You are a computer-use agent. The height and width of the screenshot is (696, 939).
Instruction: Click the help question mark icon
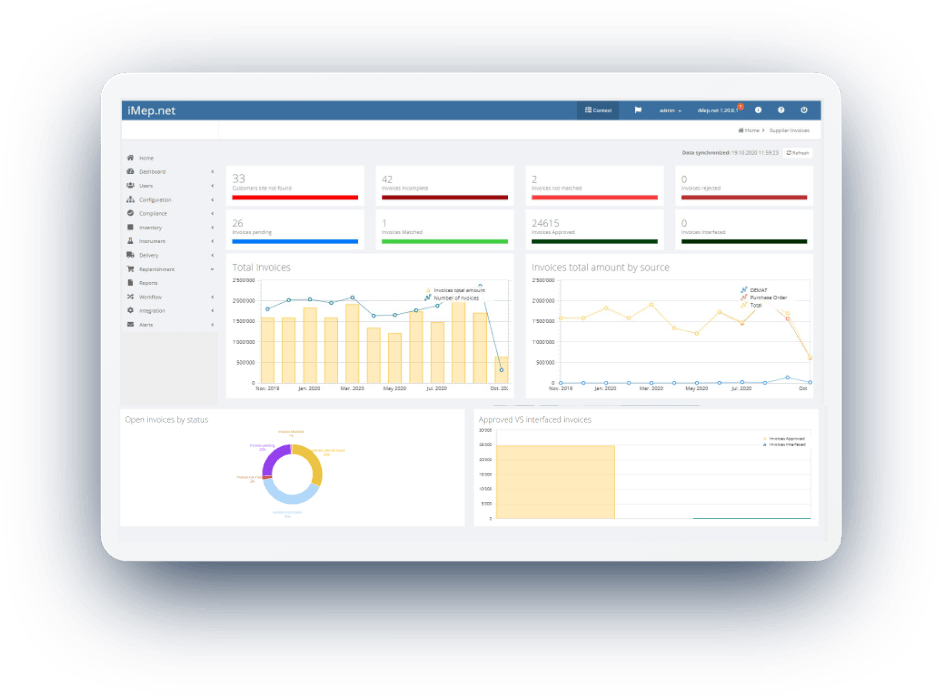[x=781, y=110]
